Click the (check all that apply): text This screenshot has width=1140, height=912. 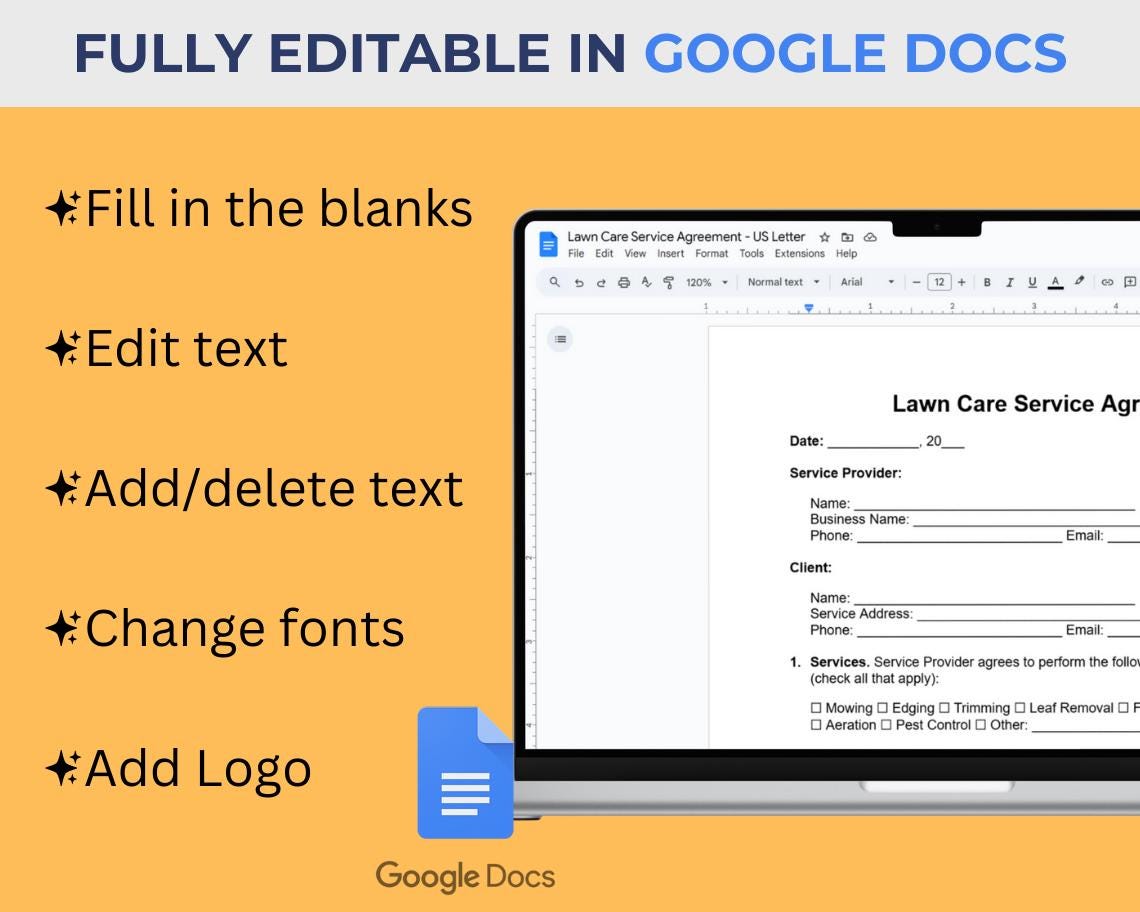875,679
